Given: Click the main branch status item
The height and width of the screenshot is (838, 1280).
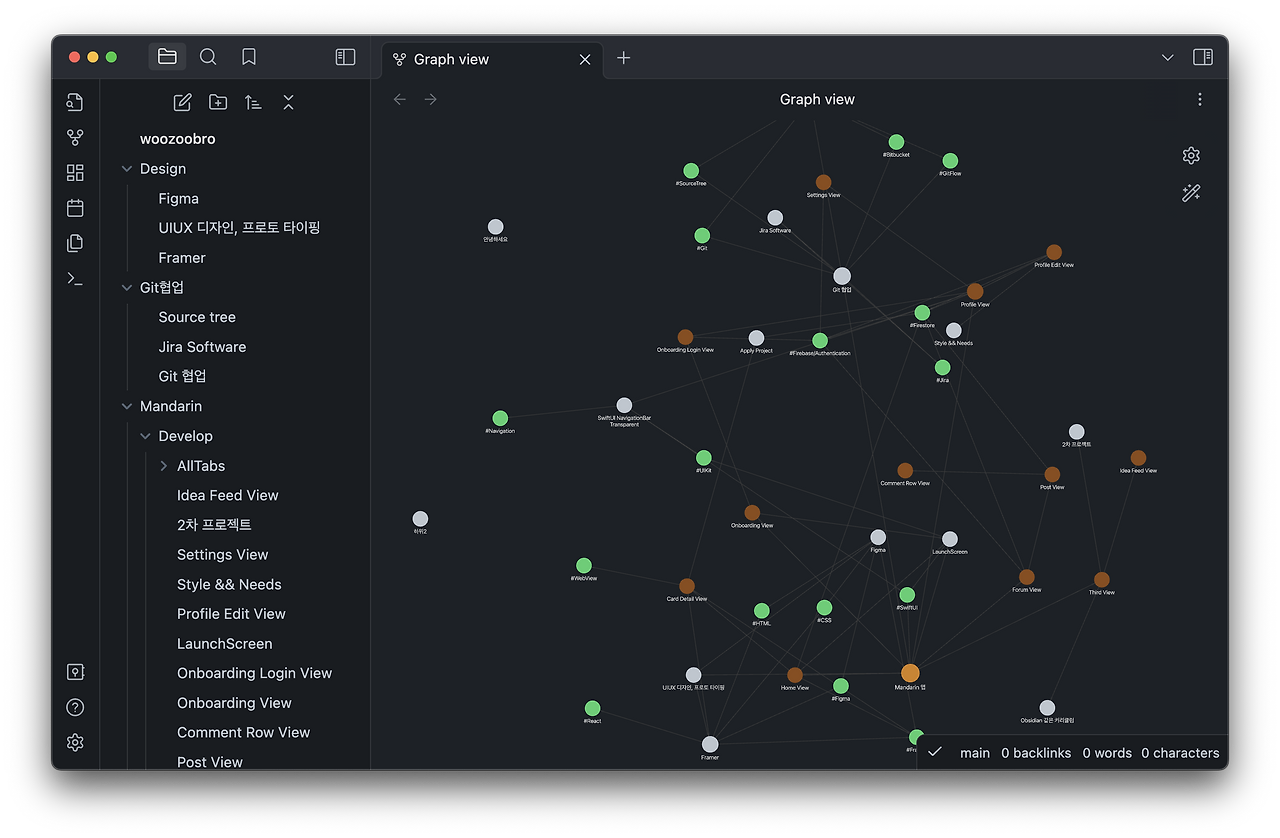Looking at the screenshot, I should [975, 753].
